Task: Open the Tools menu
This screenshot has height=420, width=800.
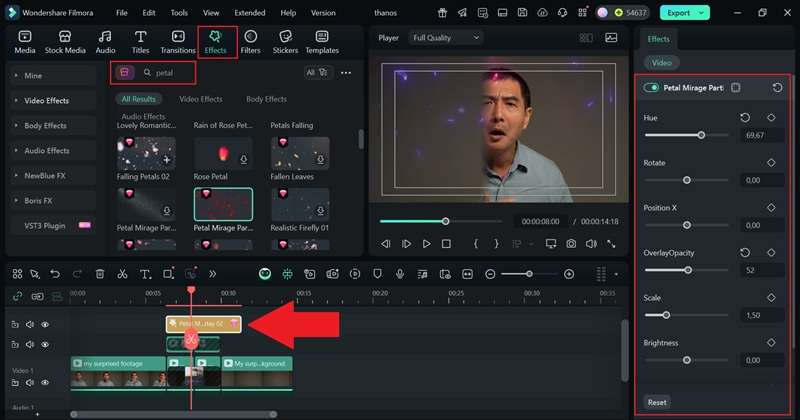Action: 179,13
